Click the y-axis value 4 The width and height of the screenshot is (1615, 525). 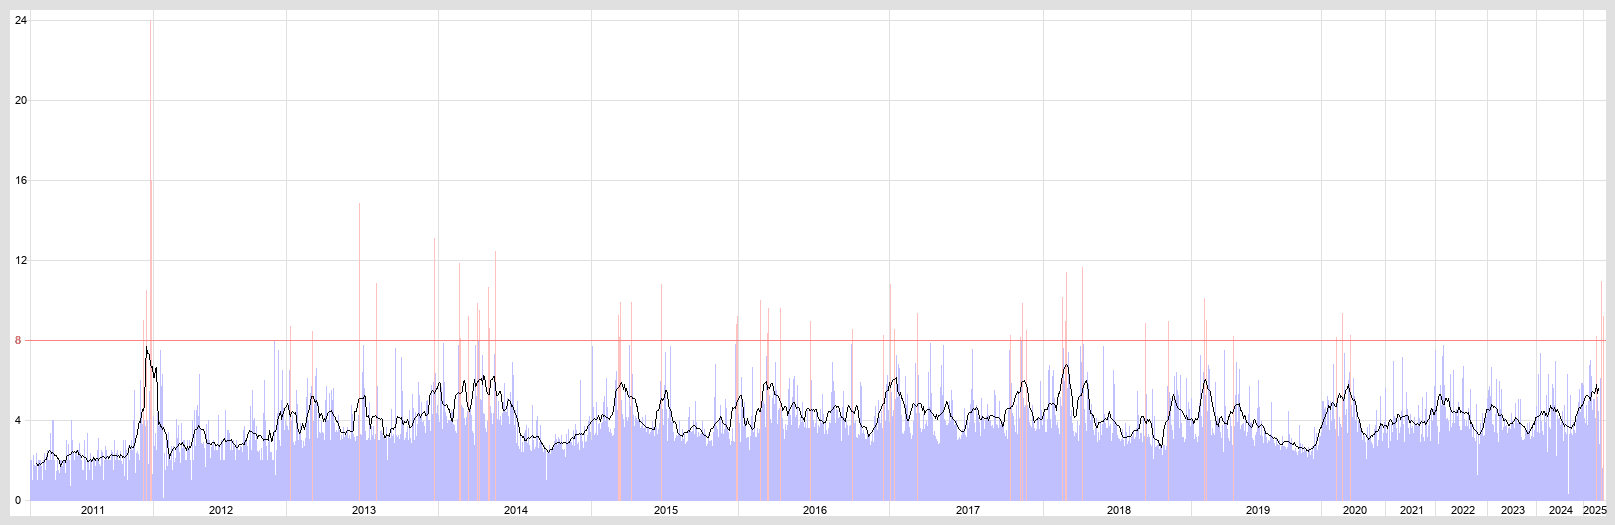[18, 421]
